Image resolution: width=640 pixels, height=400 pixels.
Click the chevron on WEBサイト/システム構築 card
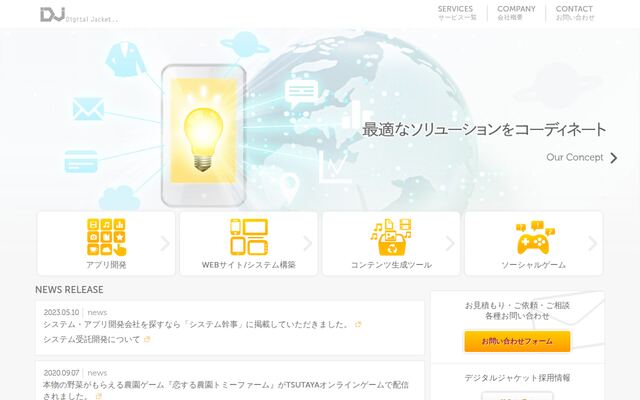[308, 244]
